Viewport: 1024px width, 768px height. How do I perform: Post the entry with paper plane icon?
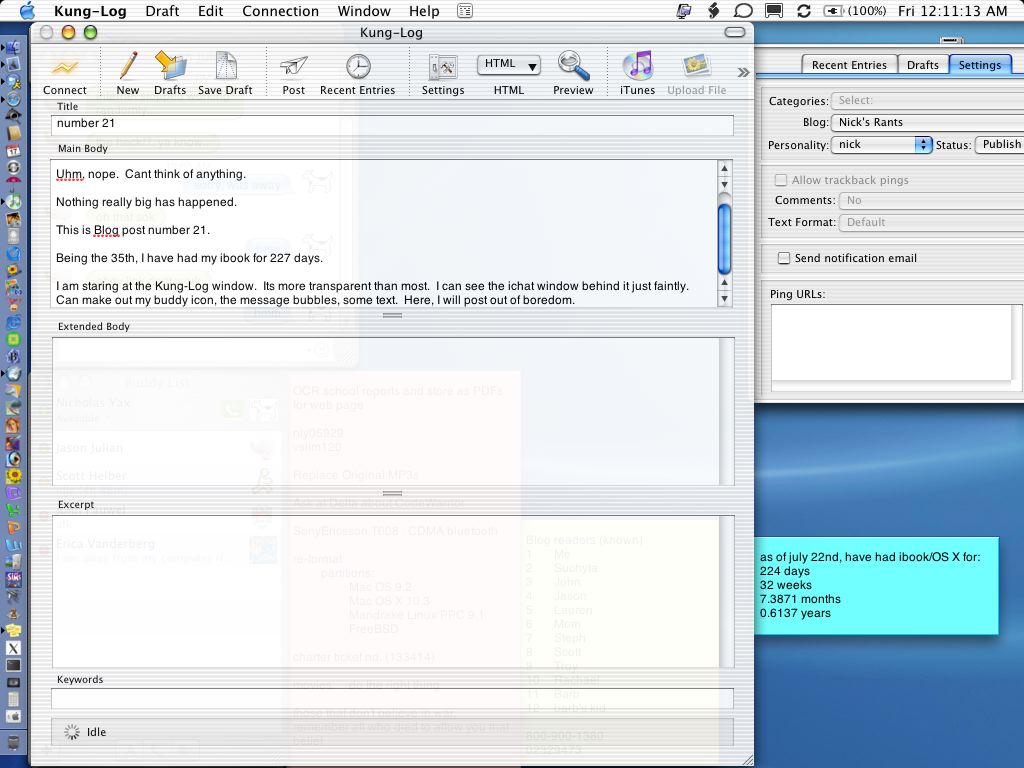click(293, 68)
